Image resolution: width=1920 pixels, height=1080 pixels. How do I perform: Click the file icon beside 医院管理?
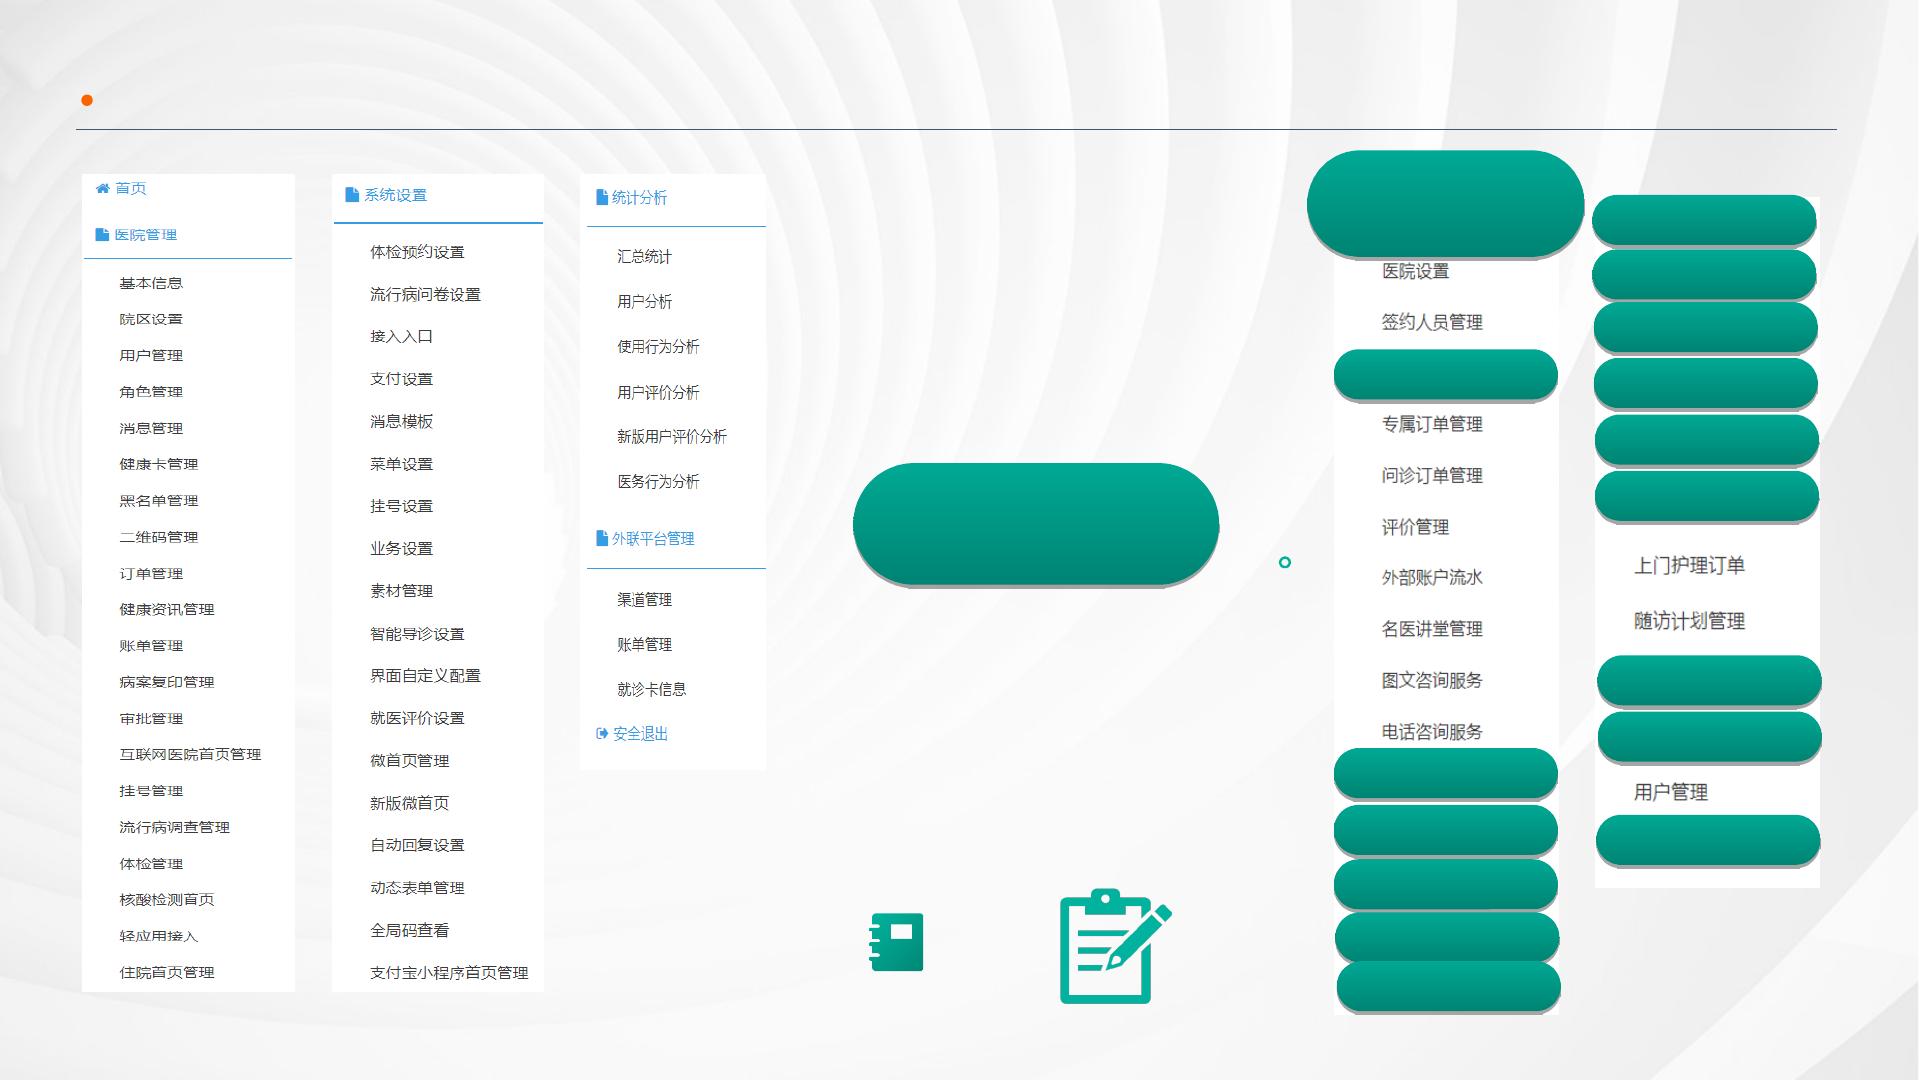click(102, 235)
